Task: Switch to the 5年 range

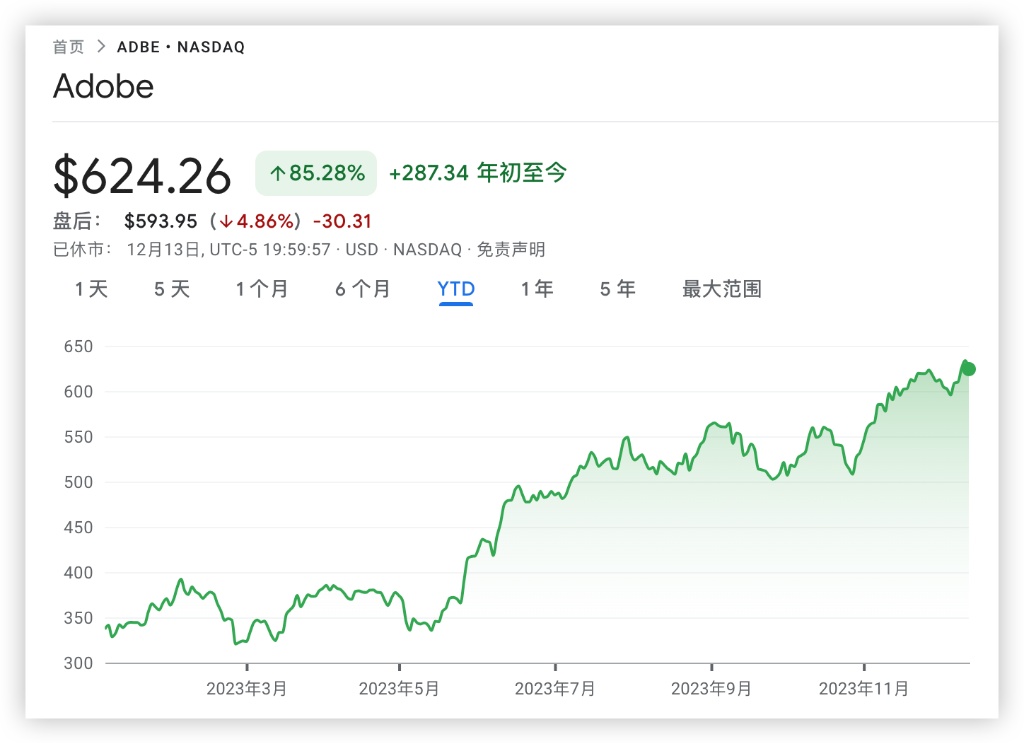Action: click(617, 289)
